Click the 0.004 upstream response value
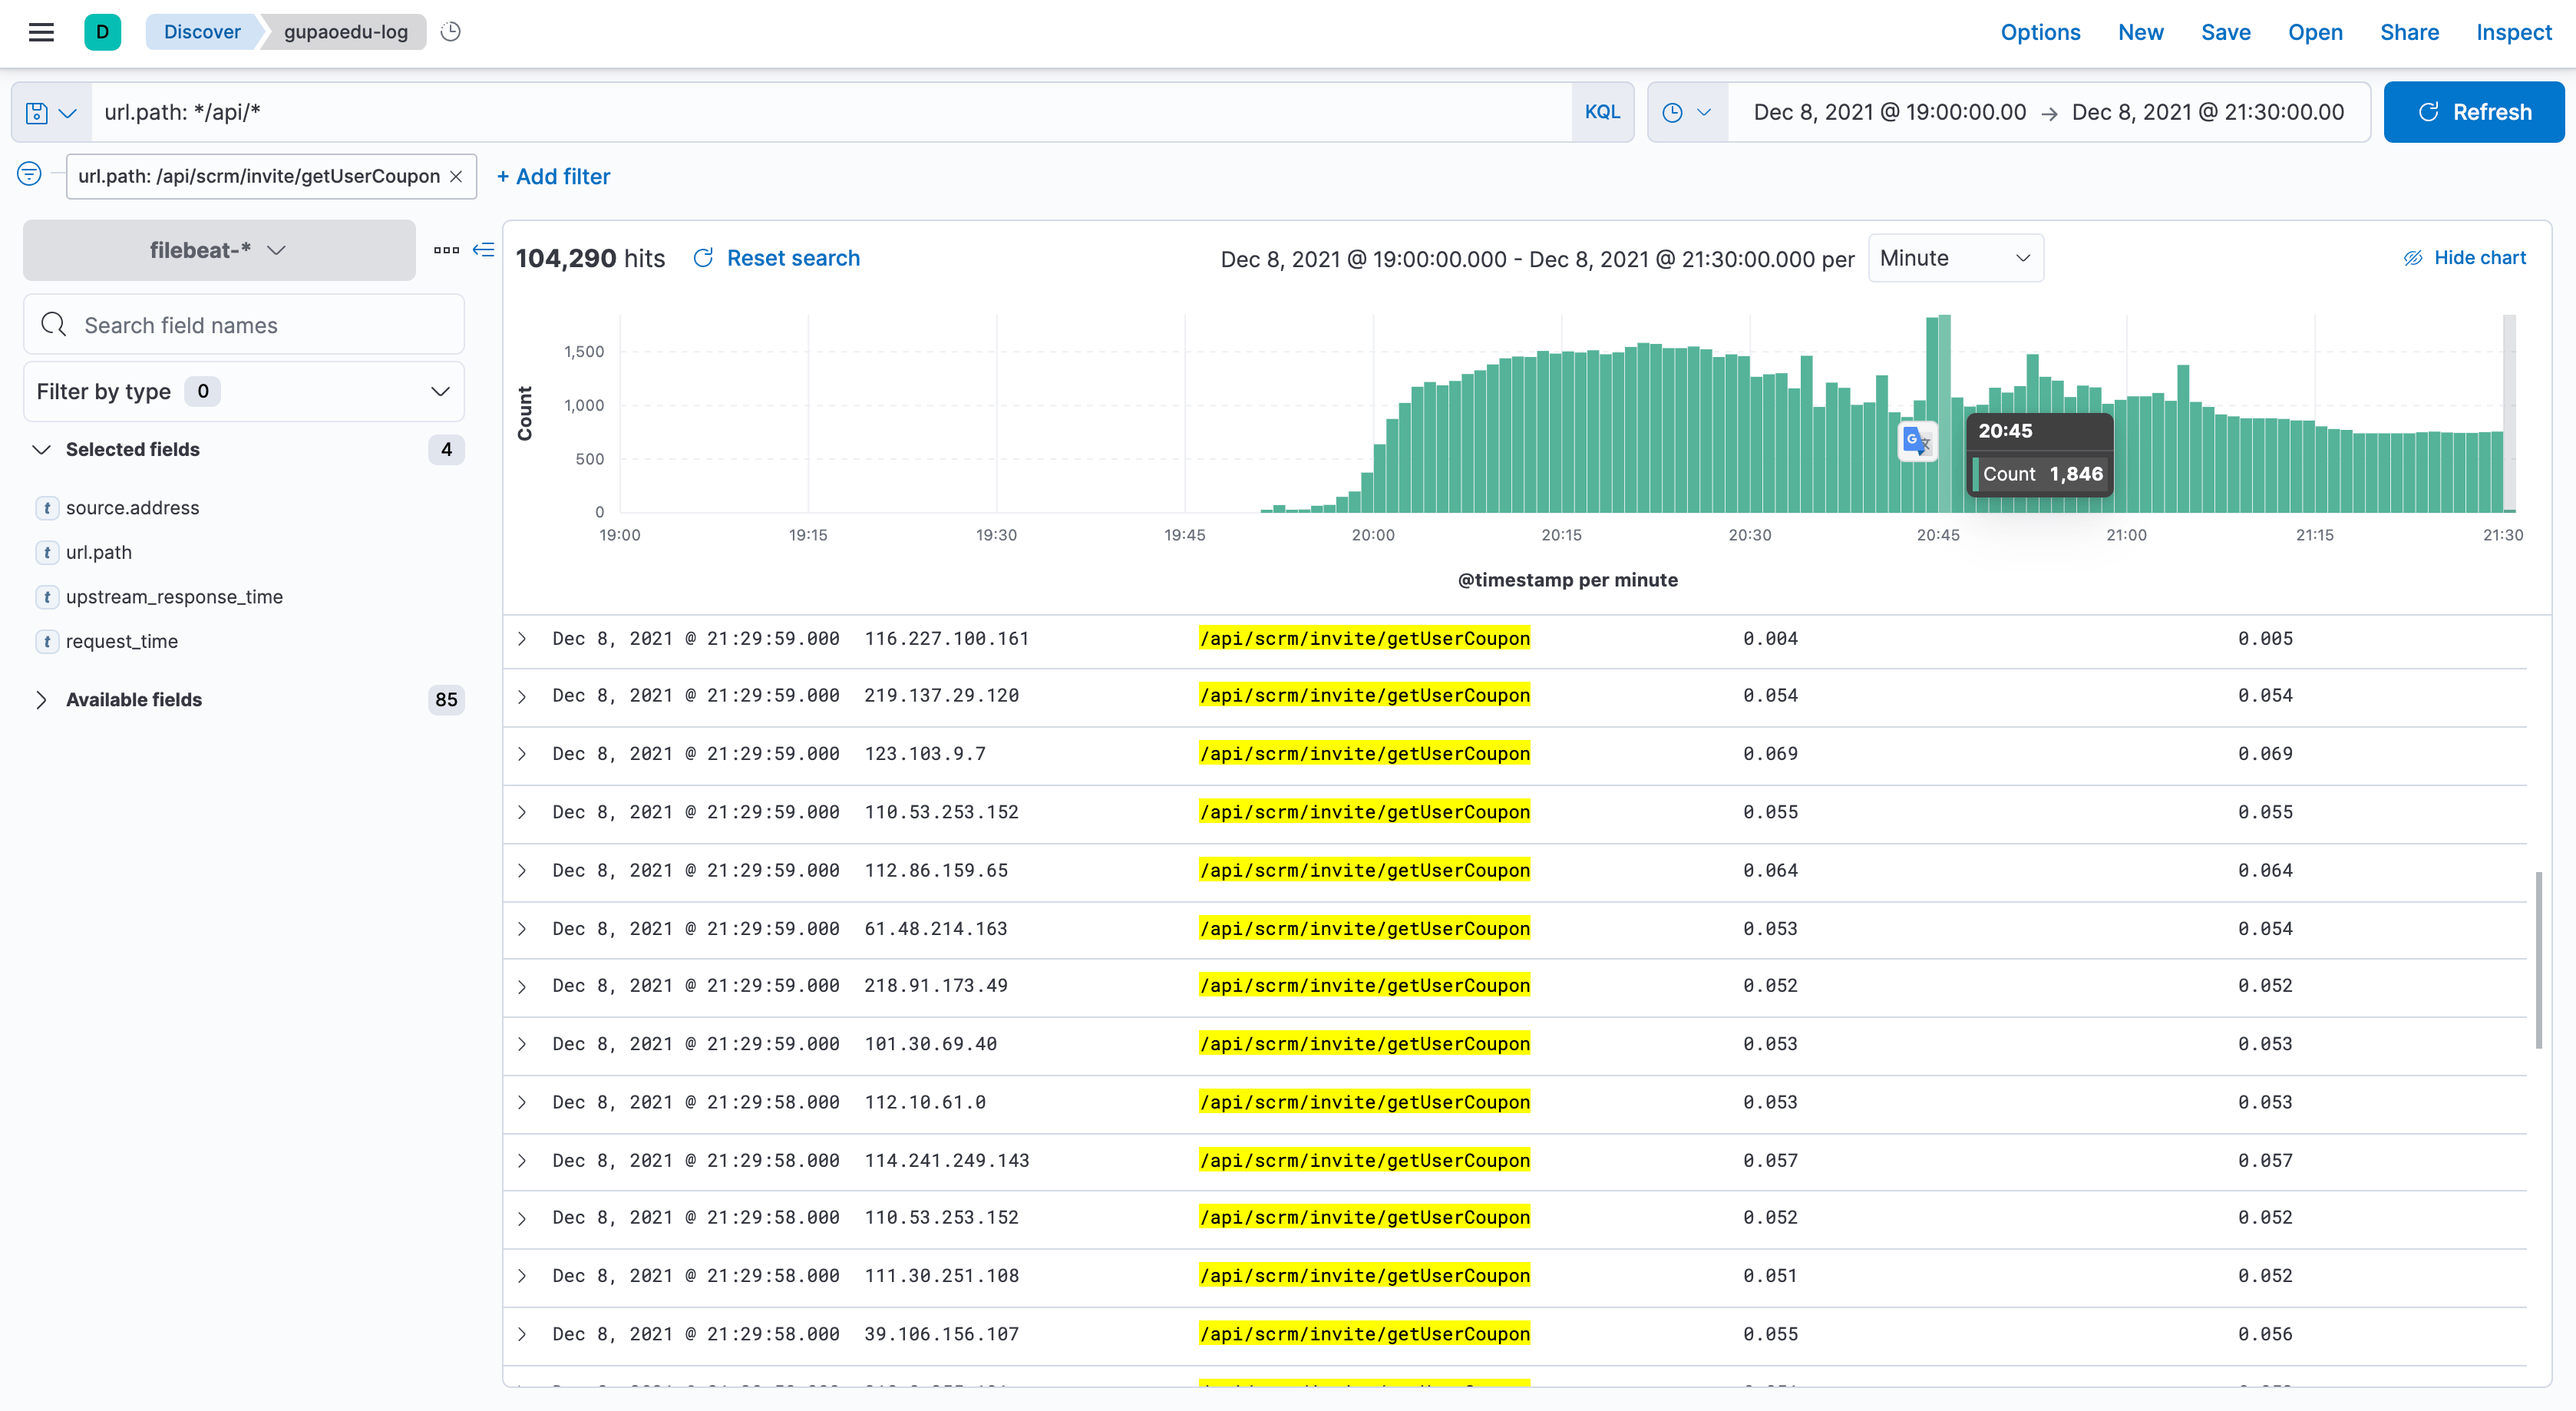This screenshot has height=1411, width=2576. coord(1770,639)
